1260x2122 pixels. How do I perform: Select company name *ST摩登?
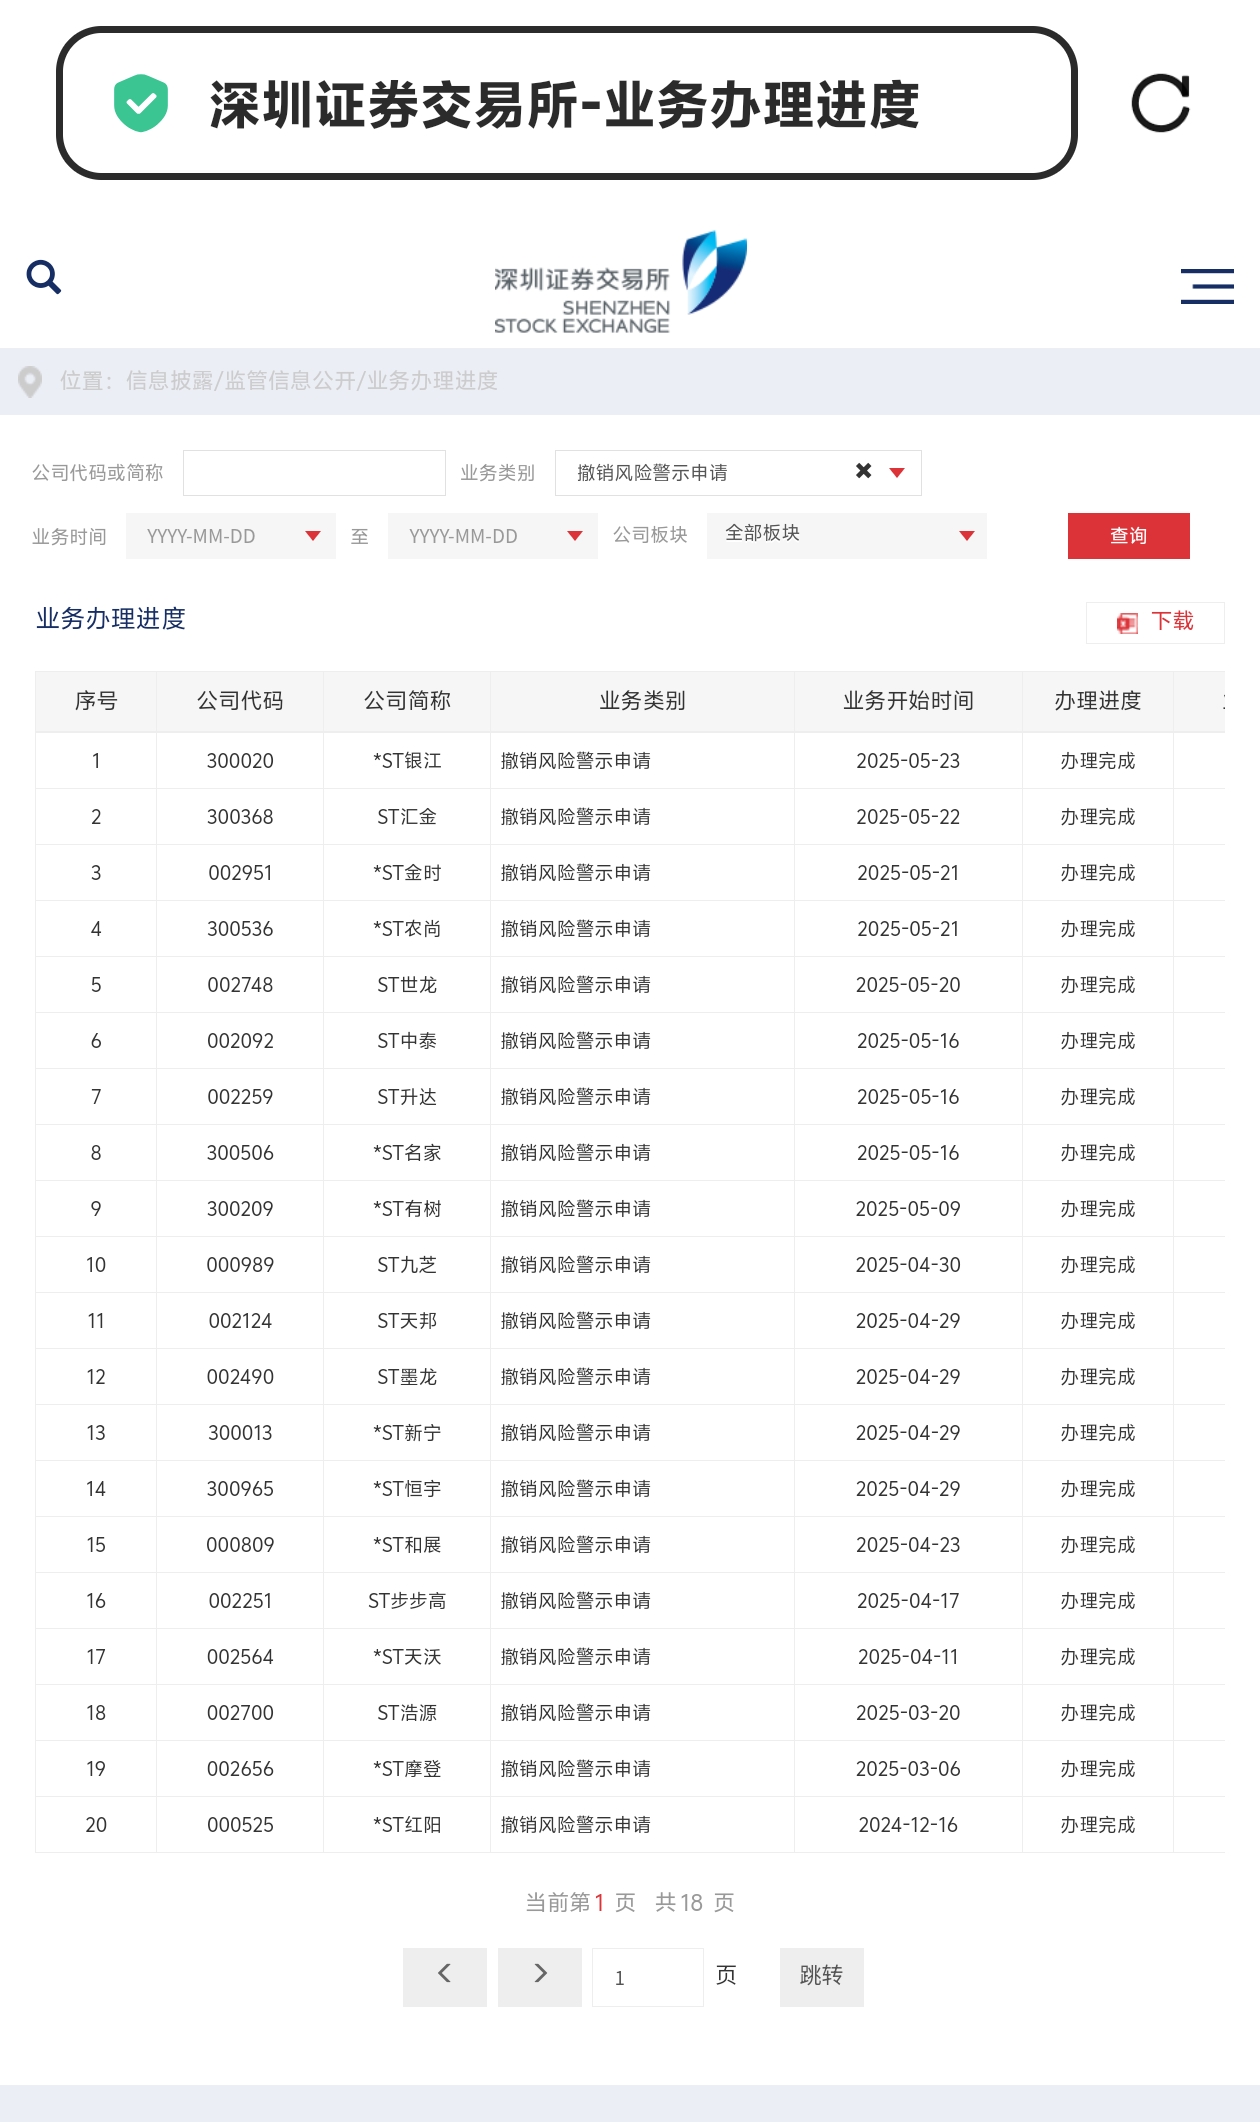coord(407,1769)
